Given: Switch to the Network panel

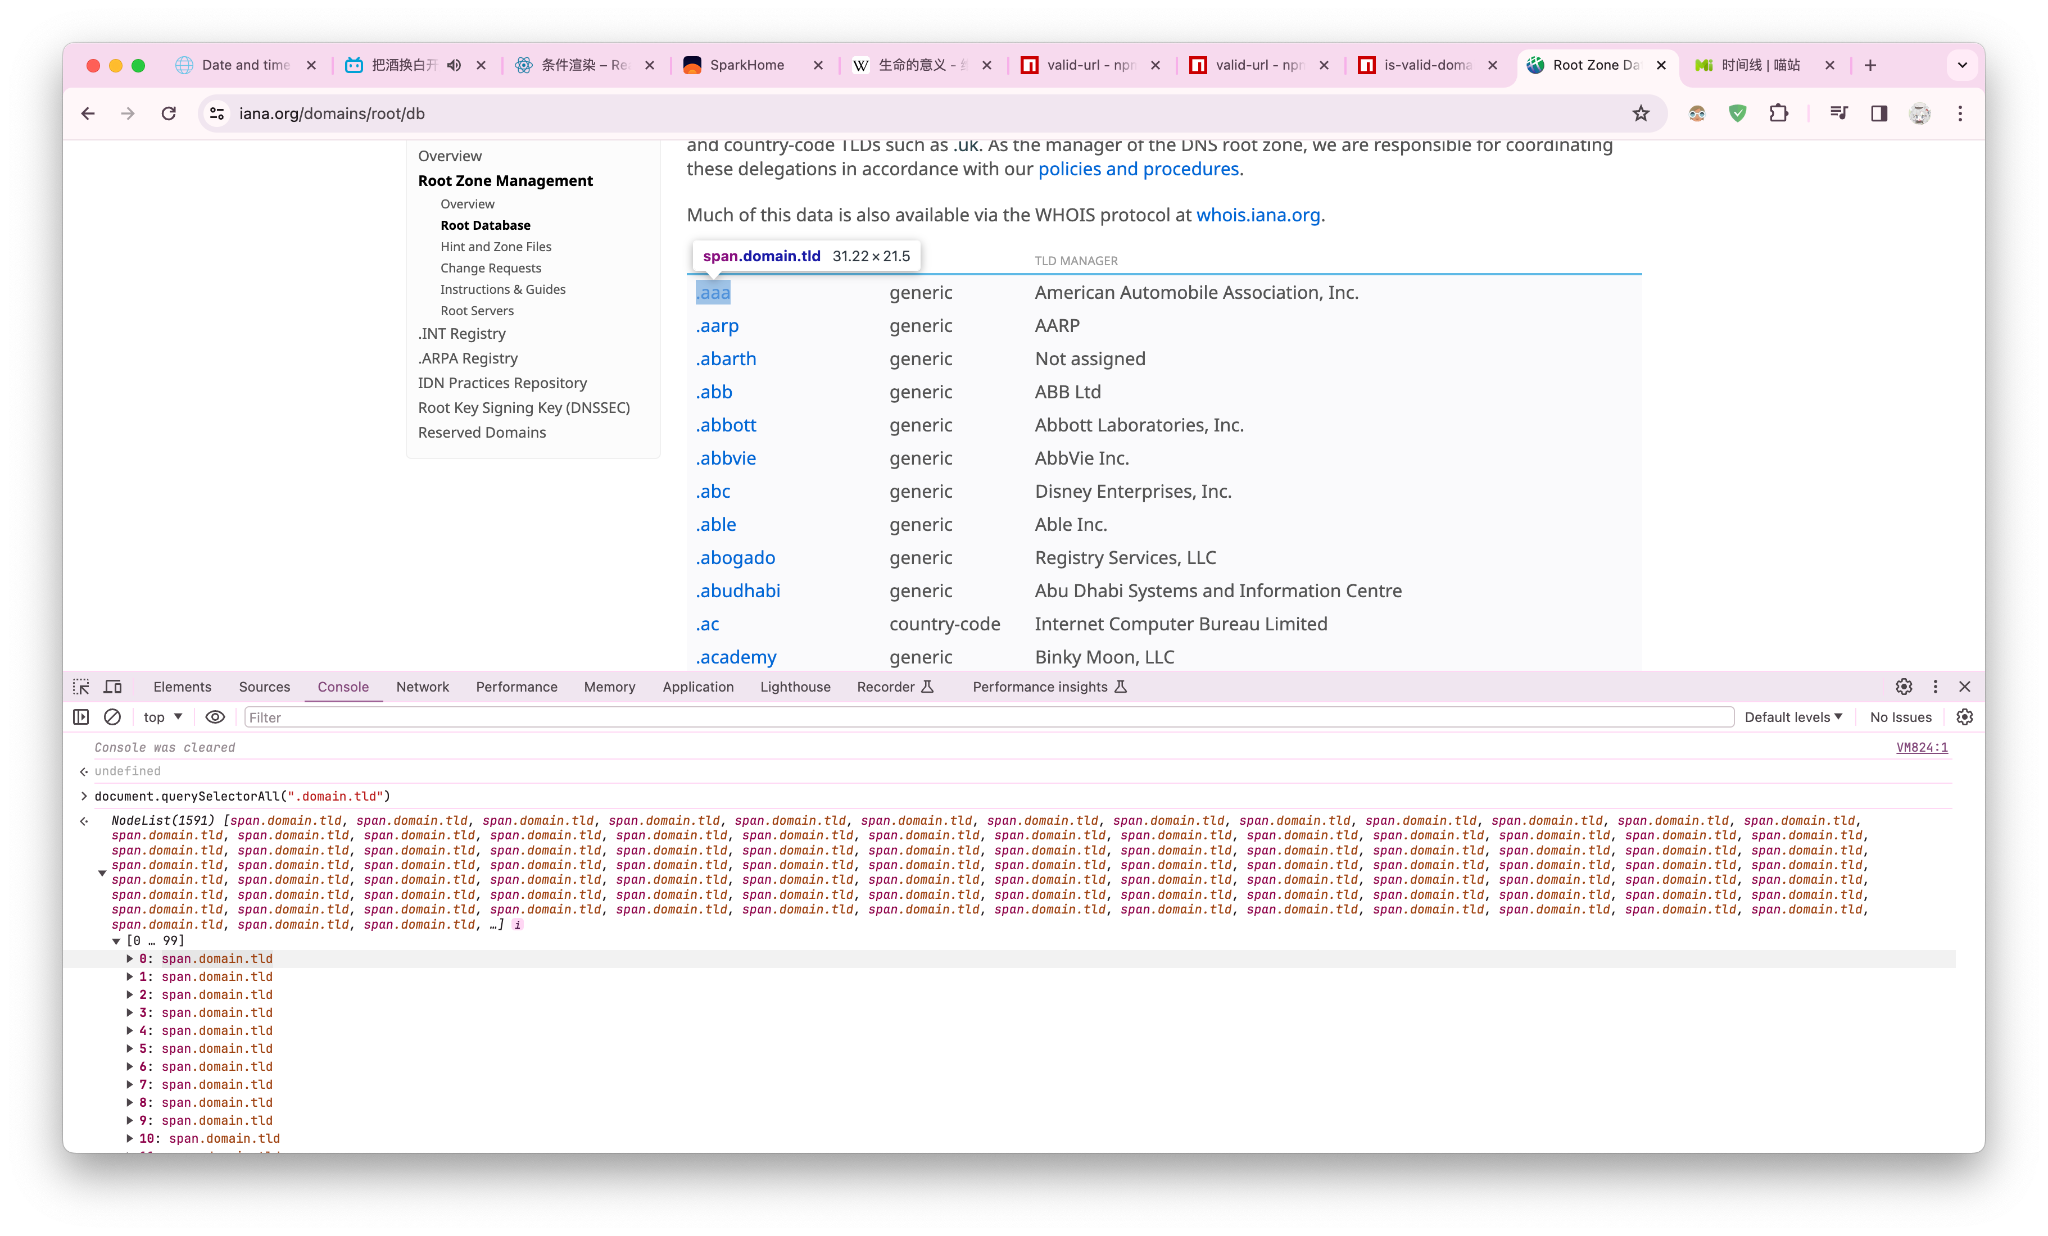Looking at the screenshot, I should pyautogui.click(x=422, y=687).
